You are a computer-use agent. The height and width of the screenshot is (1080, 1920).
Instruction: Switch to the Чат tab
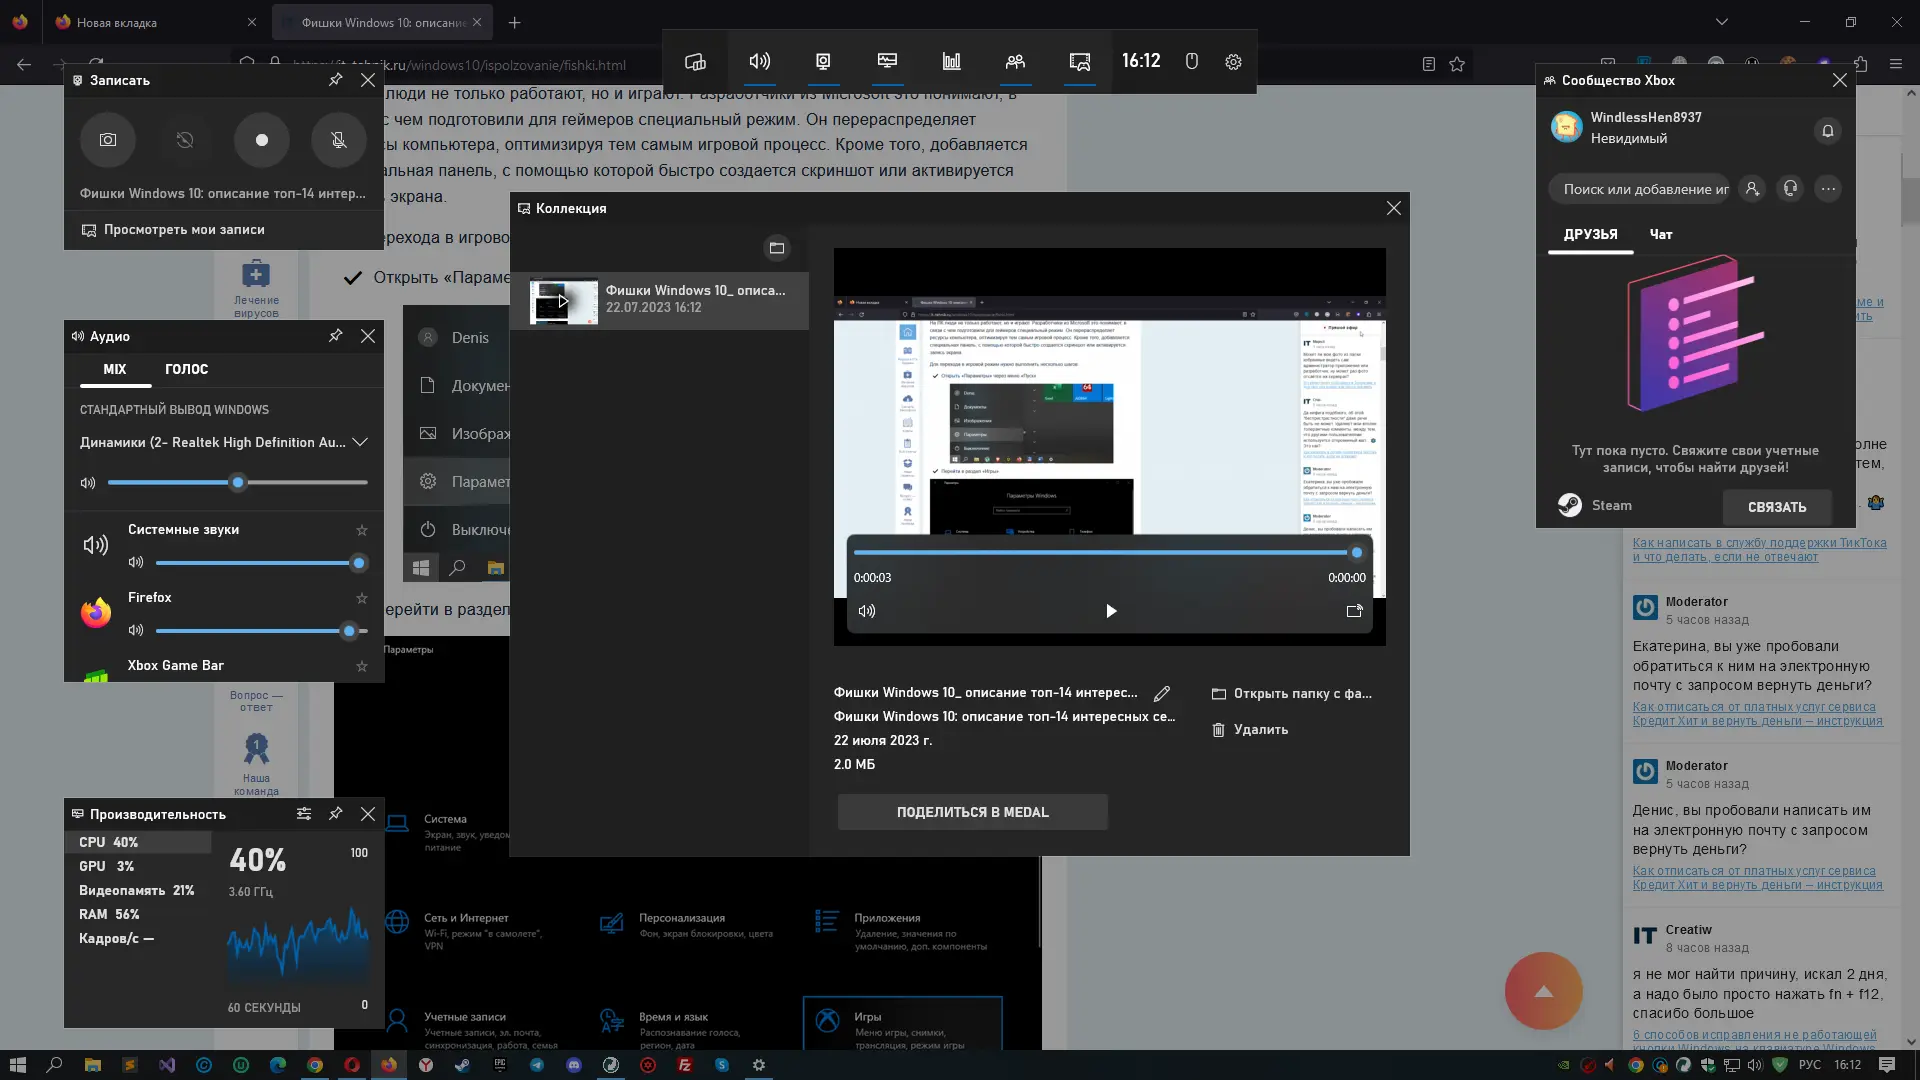[x=1661, y=235]
